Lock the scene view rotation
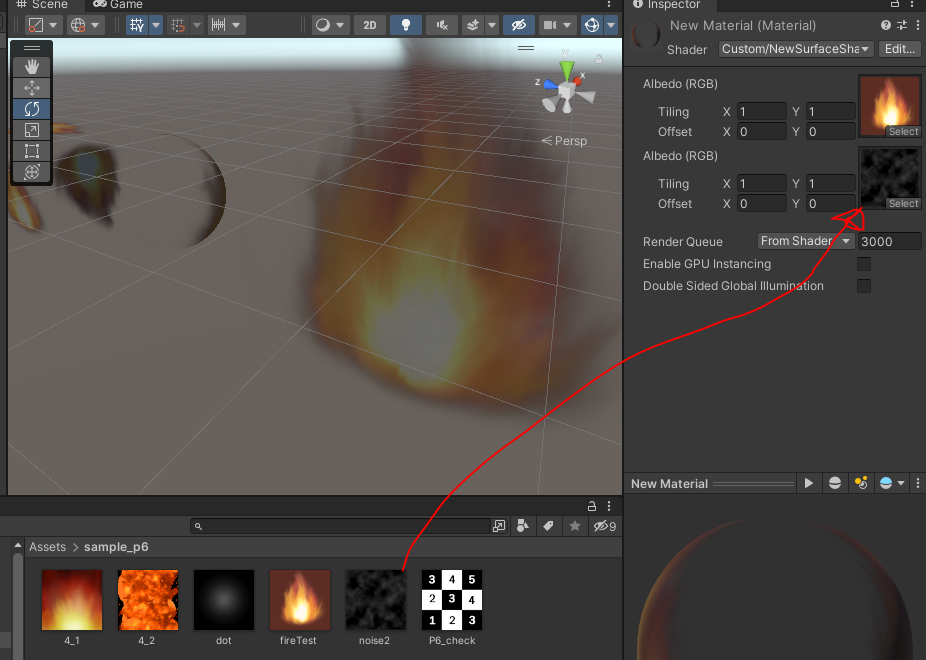Screen dimensions: 926x660 (x=599, y=59)
